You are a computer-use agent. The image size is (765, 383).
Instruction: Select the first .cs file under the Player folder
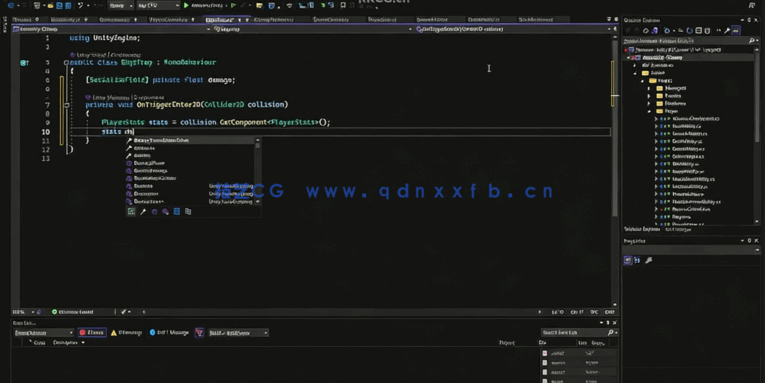(x=695, y=119)
